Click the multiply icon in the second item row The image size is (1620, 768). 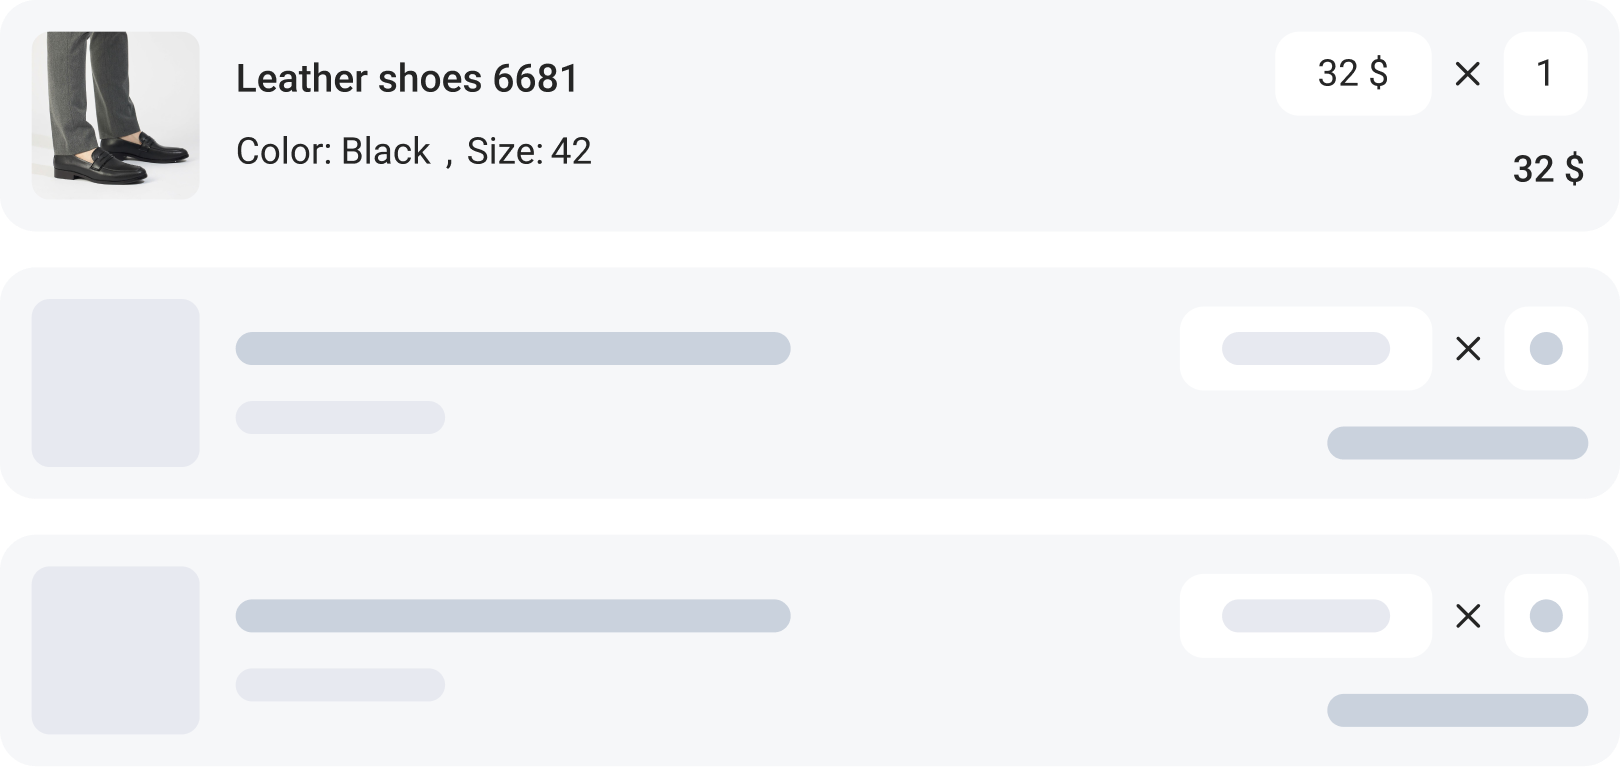[1467, 348]
